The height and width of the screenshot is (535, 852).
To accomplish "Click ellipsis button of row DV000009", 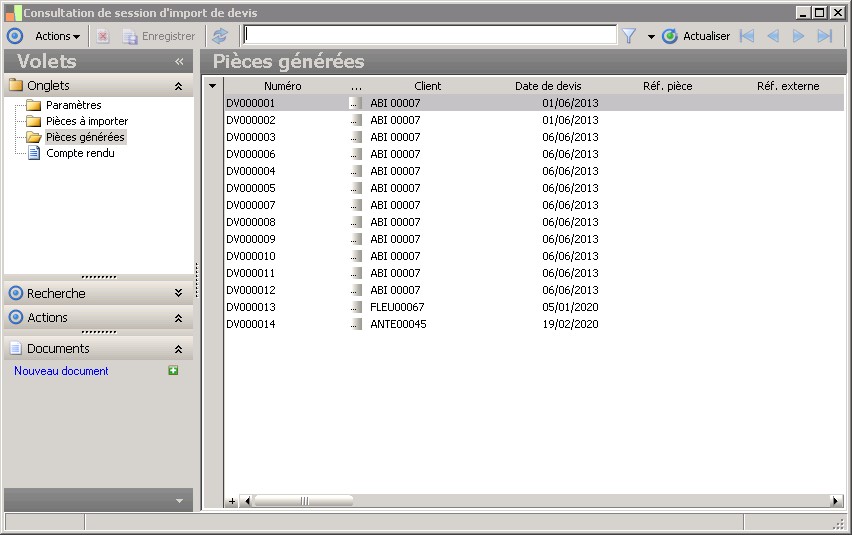I will (x=355, y=239).
